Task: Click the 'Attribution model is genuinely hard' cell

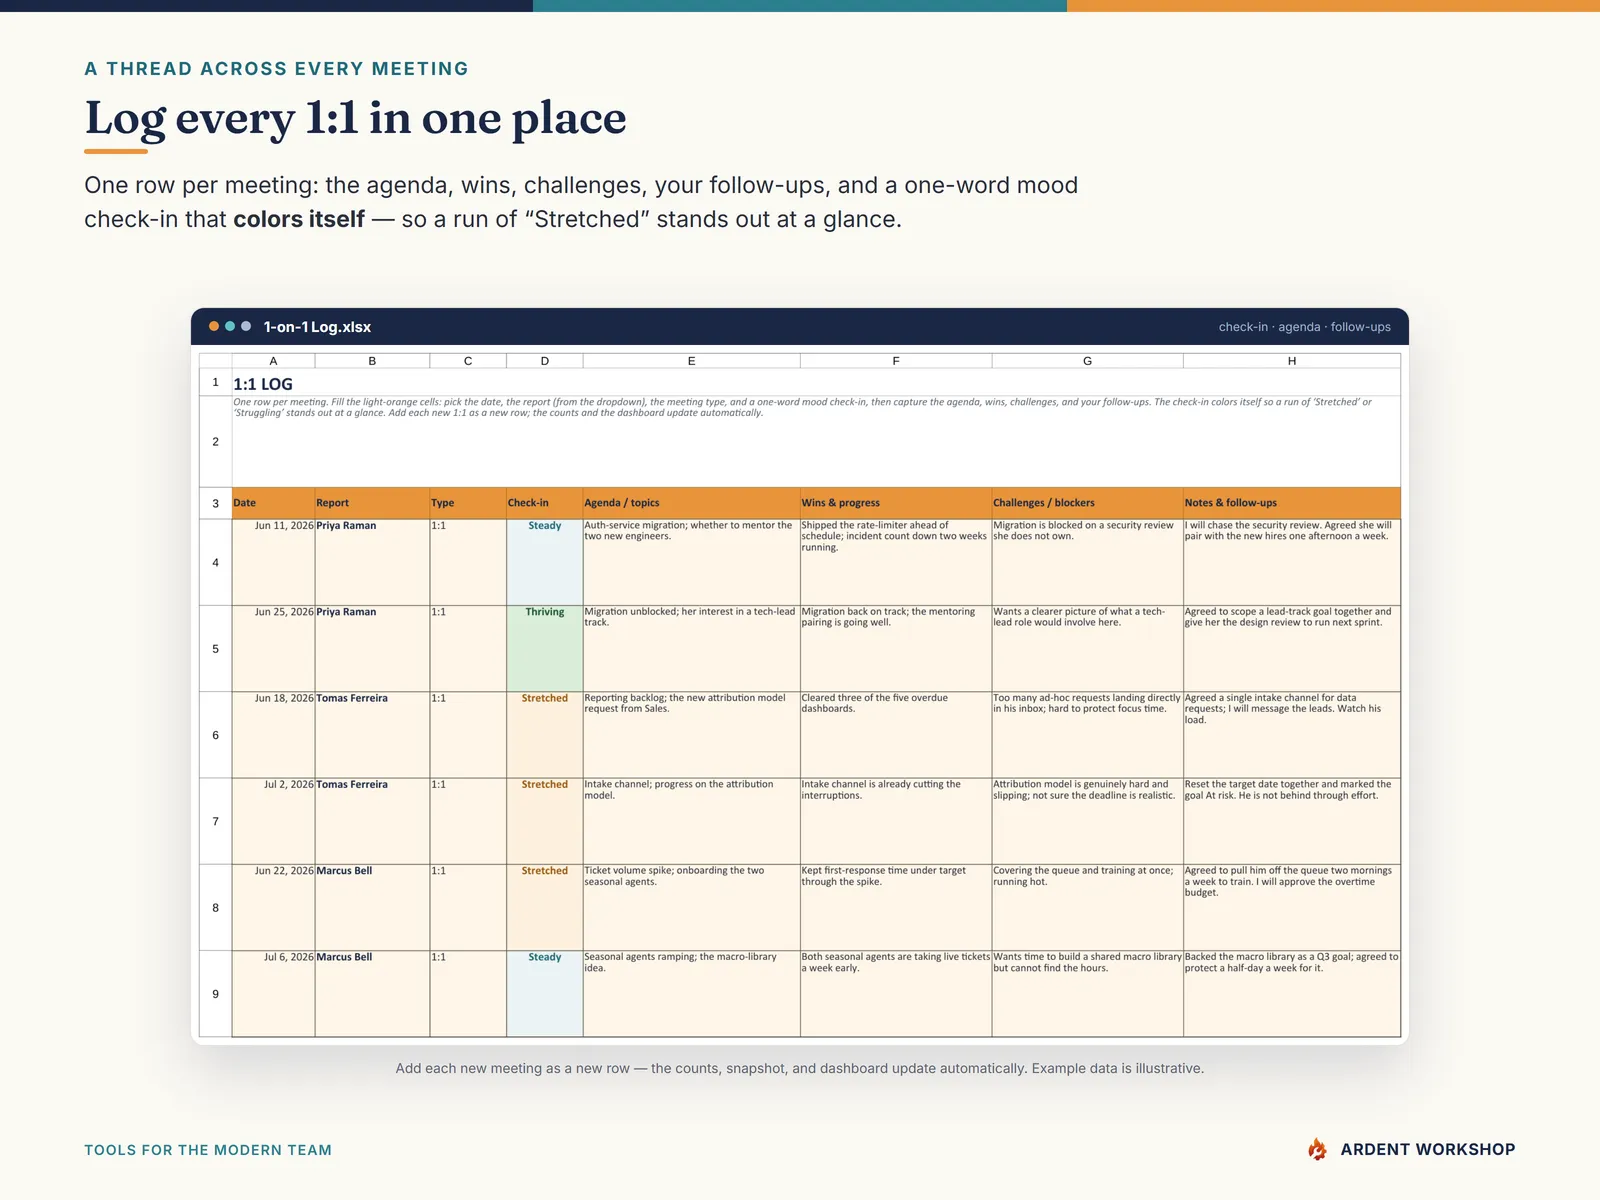Action: (1088, 821)
